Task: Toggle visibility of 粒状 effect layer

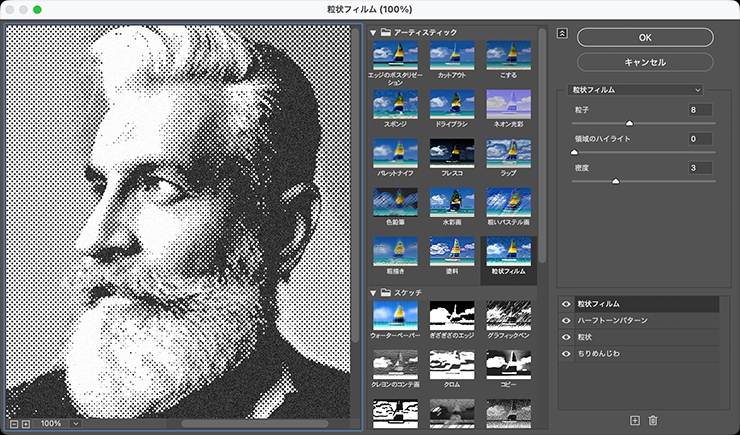Action: pyautogui.click(x=566, y=337)
